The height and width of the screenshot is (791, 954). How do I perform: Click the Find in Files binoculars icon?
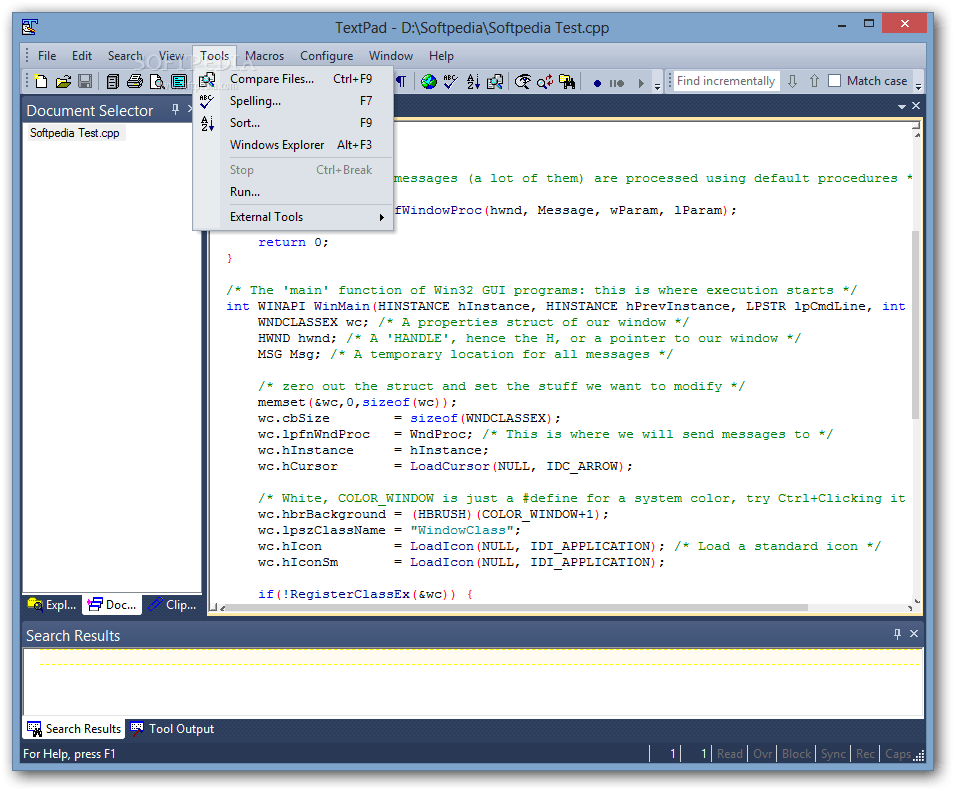[567, 81]
